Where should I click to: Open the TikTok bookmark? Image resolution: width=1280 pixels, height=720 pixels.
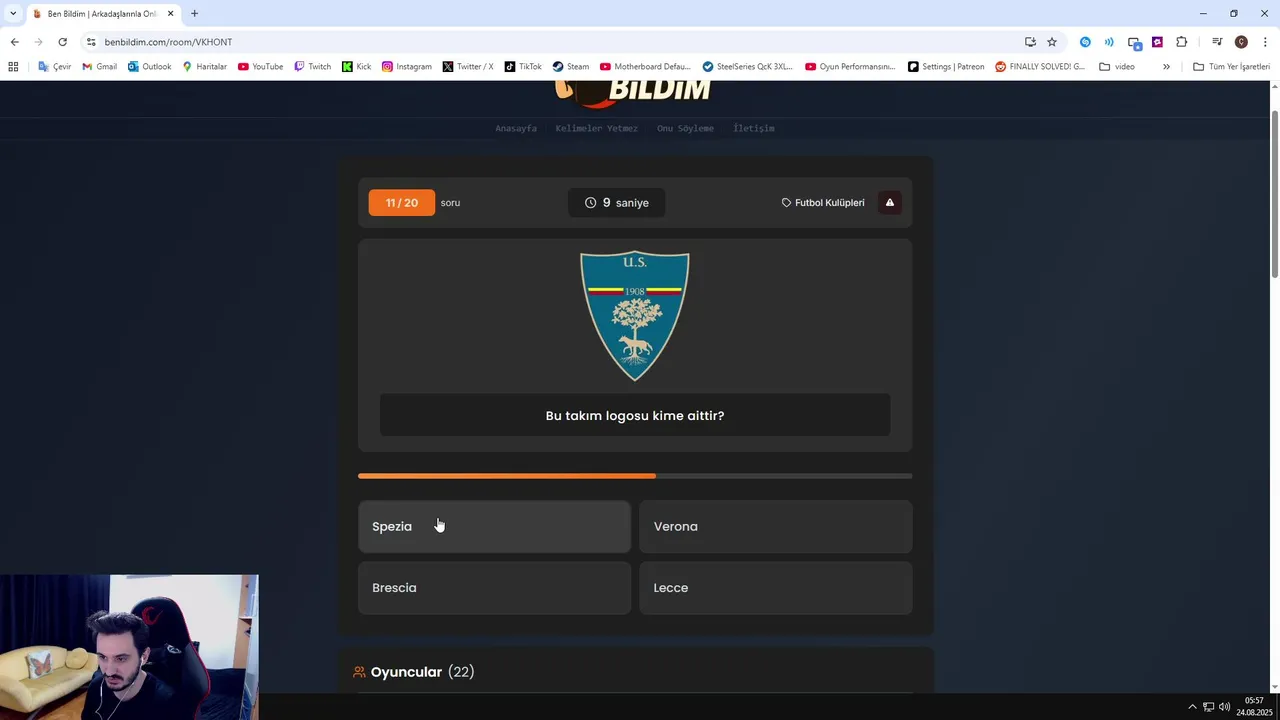[x=523, y=67]
